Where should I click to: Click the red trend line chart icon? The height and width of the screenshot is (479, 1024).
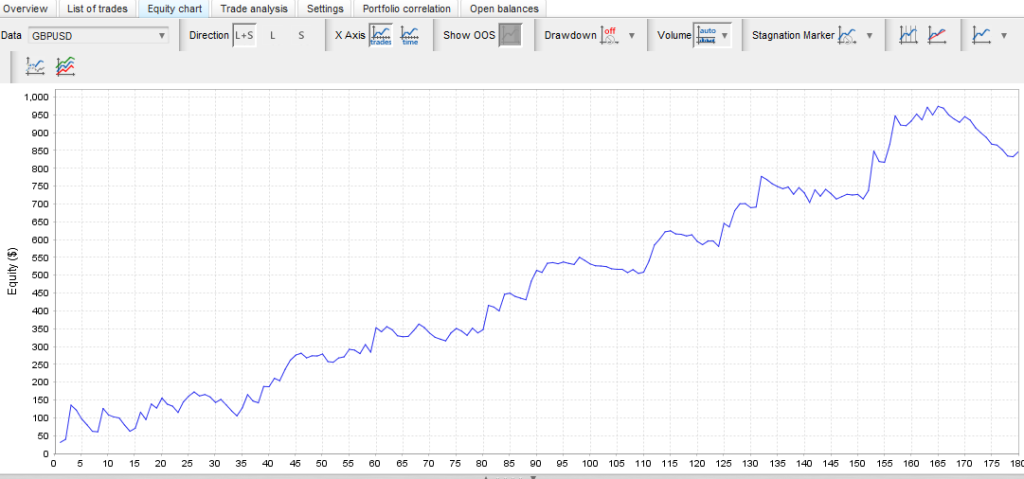point(937,35)
